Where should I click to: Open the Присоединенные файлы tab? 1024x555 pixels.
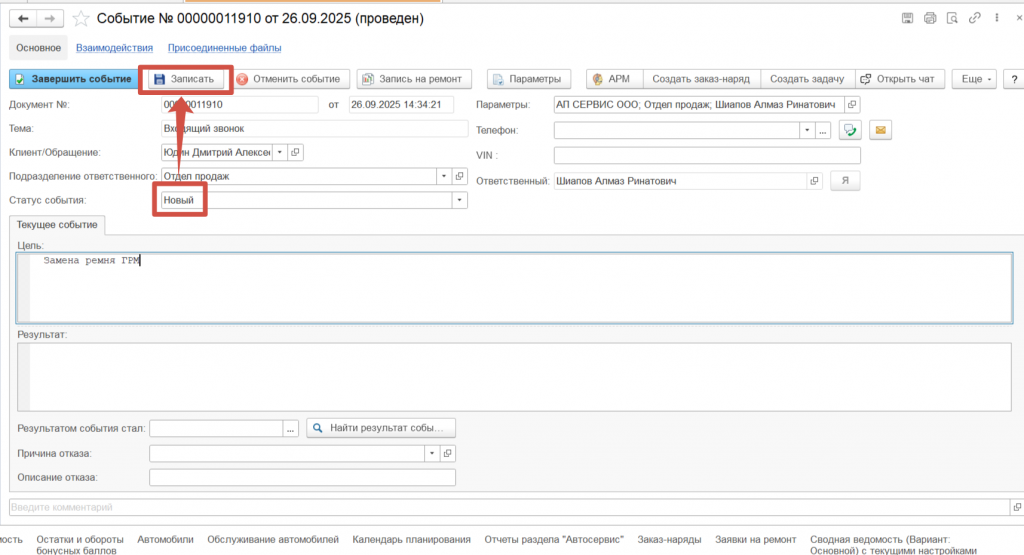point(224,47)
